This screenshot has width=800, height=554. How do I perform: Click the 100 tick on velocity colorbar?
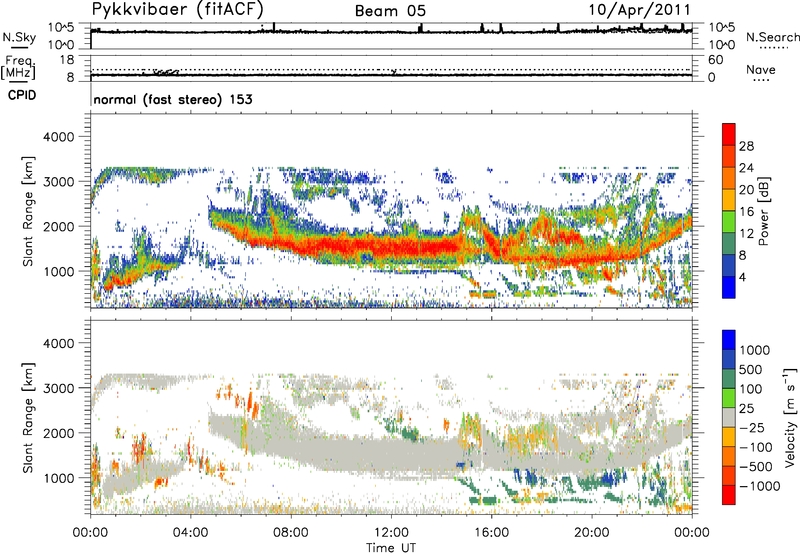[751, 389]
